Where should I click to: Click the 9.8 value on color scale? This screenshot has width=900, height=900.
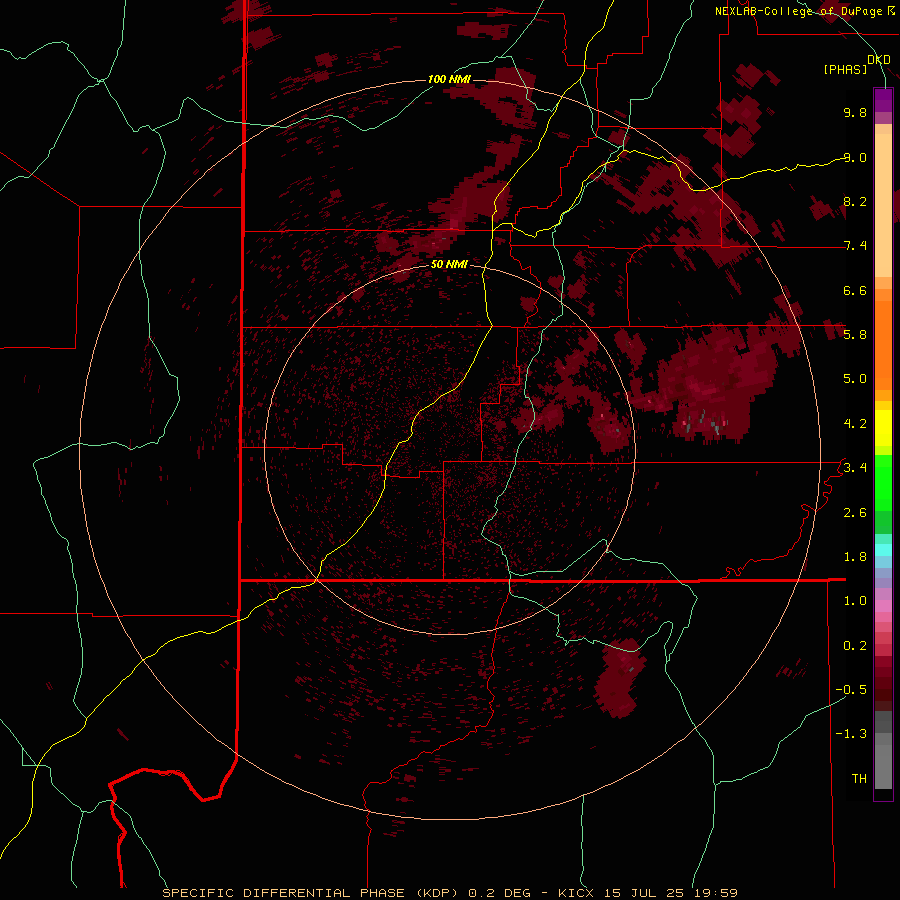click(855, 112)
